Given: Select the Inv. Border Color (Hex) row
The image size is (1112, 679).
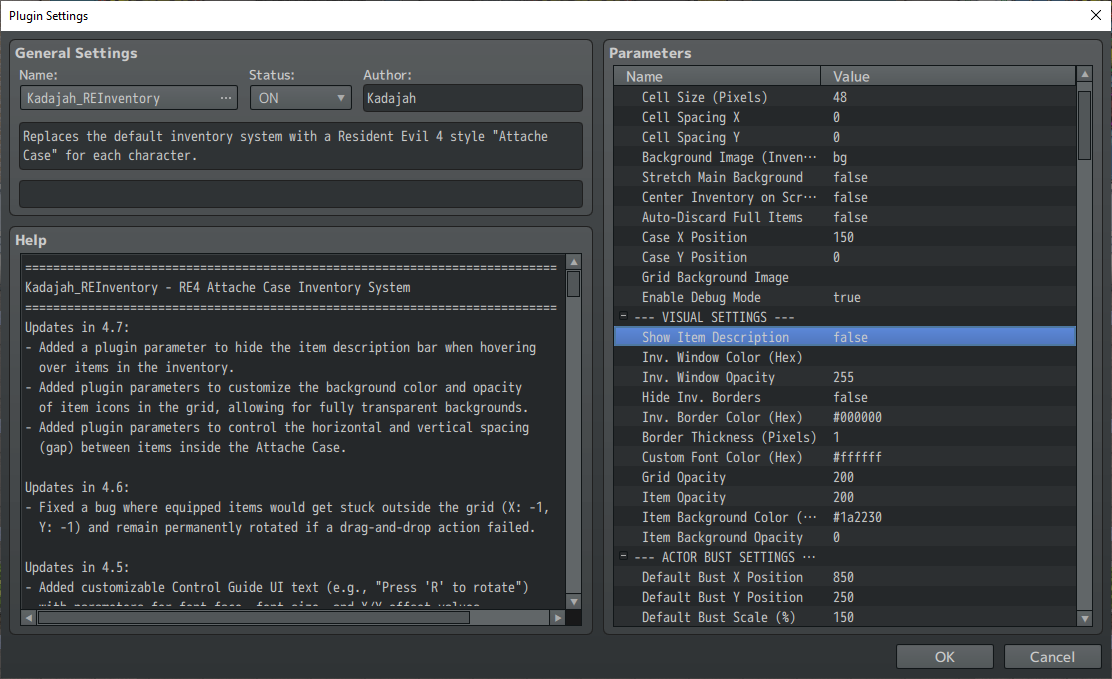Looking at the screenshot, I should click(x=845, y=417).
